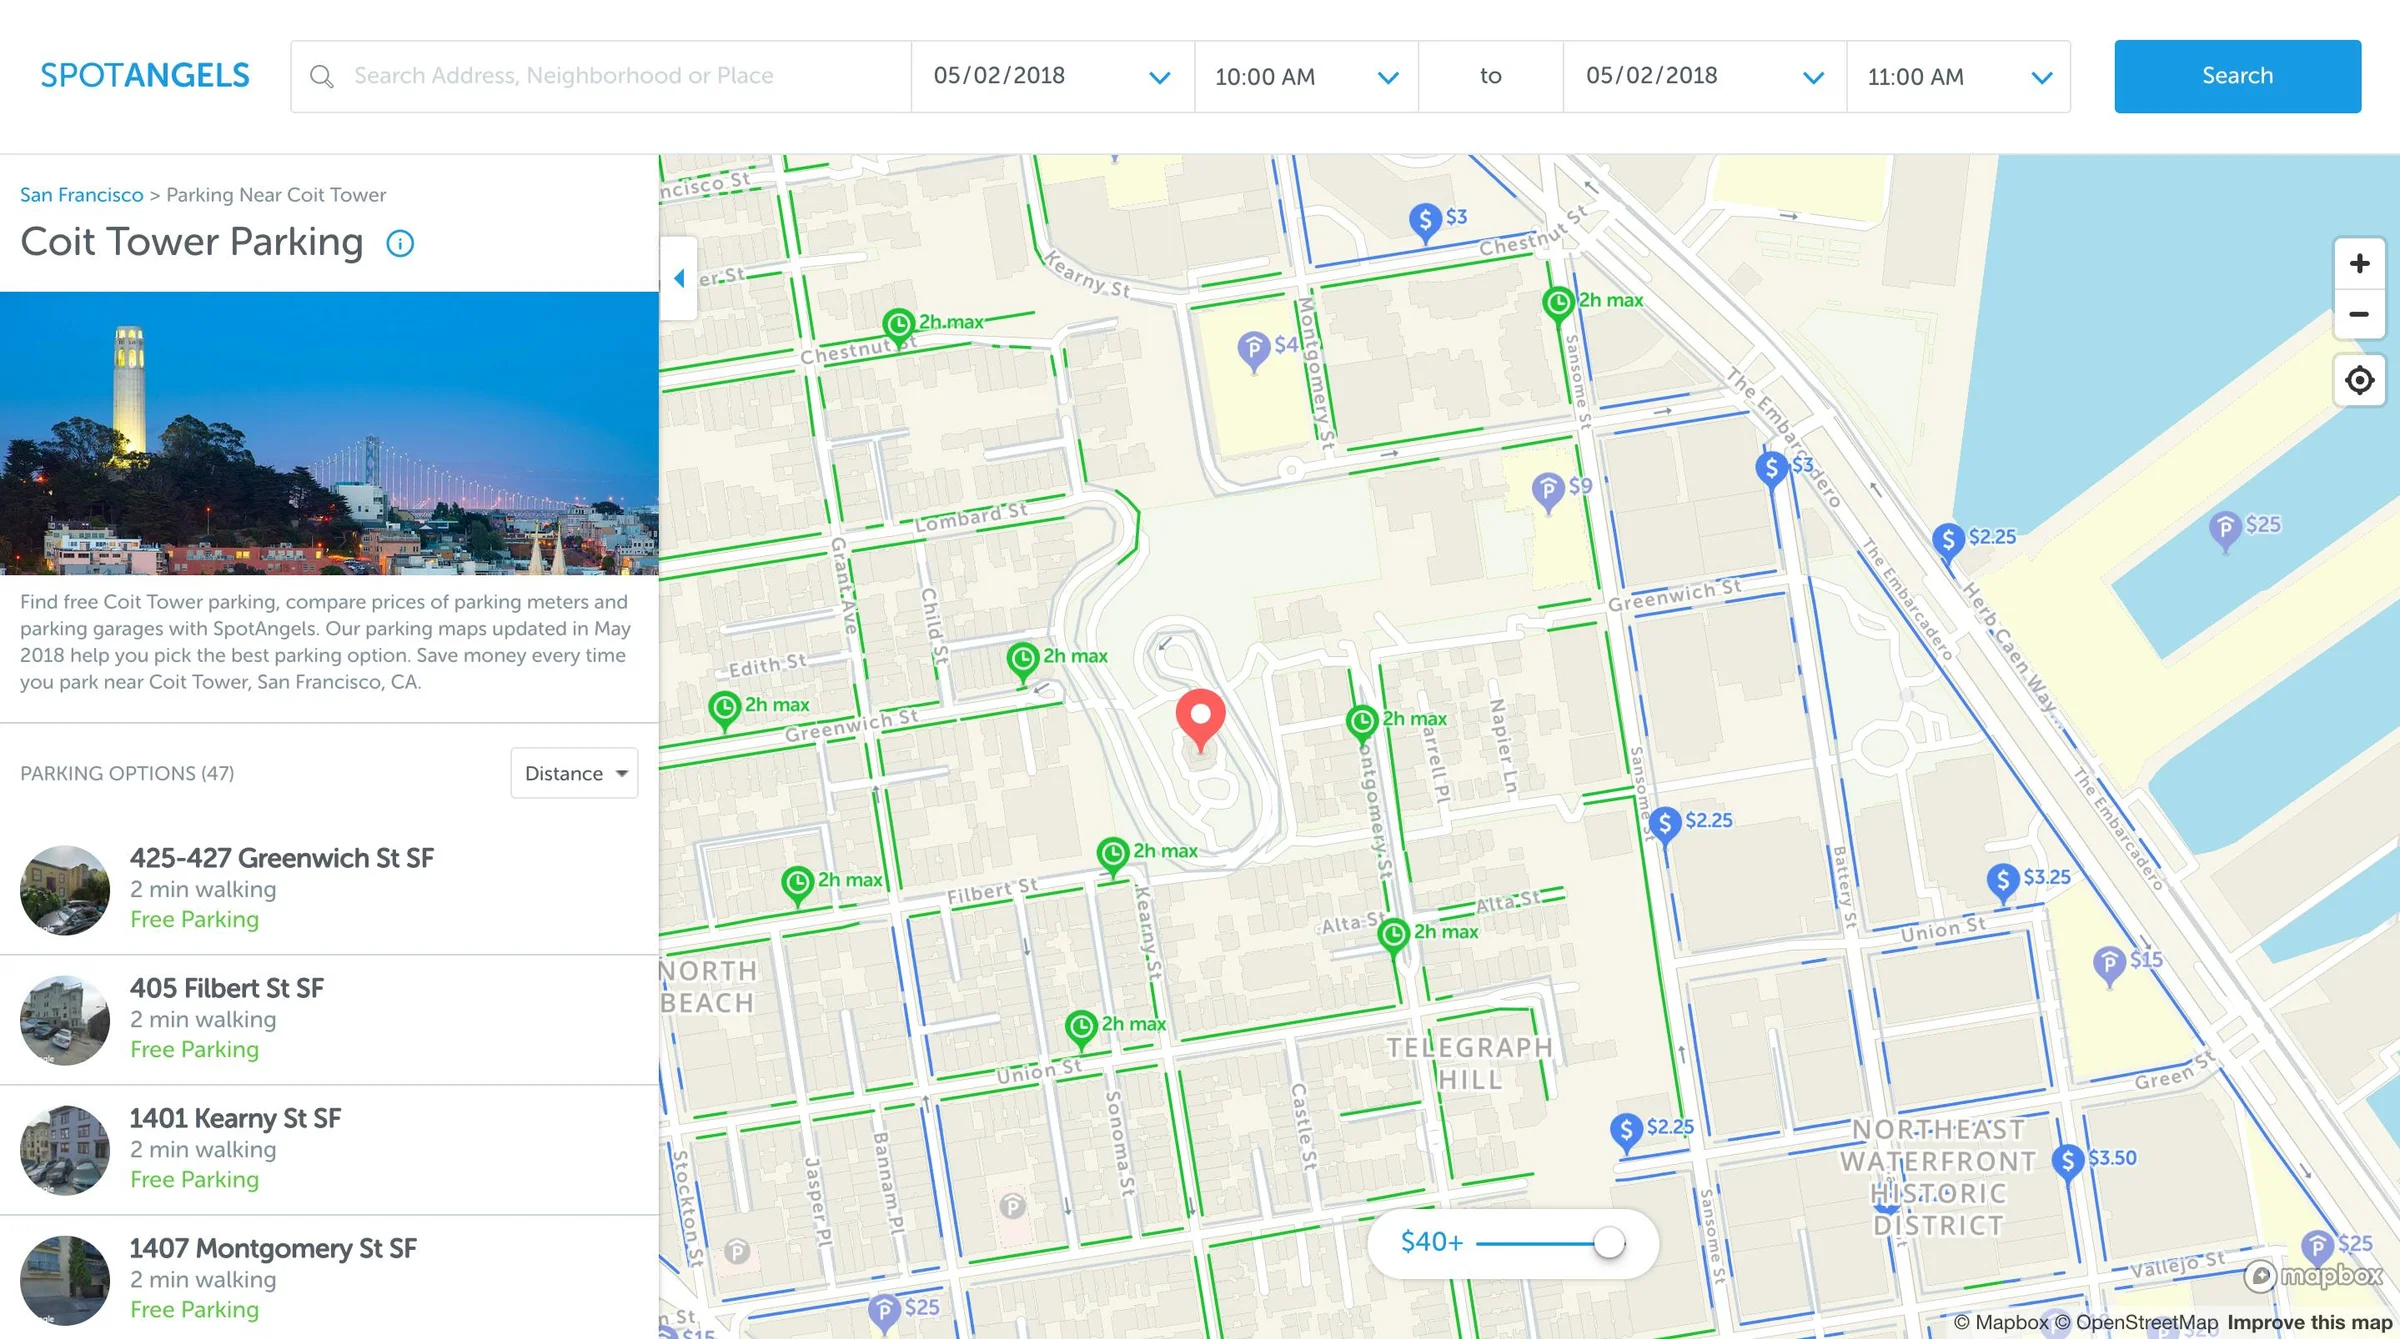Click the 1401 Kearny St thumbnail photo

[x=65, y=1150]
